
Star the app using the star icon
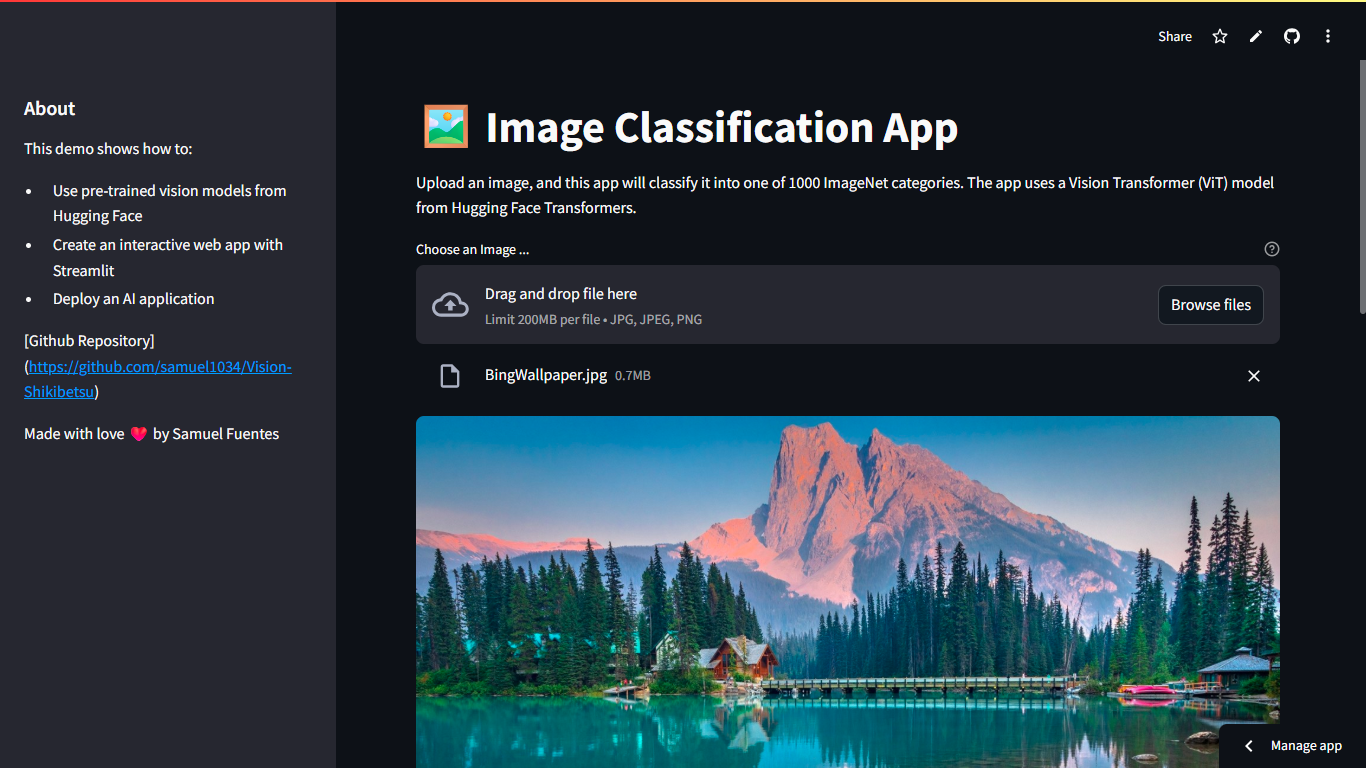[x=1219, y=36]
